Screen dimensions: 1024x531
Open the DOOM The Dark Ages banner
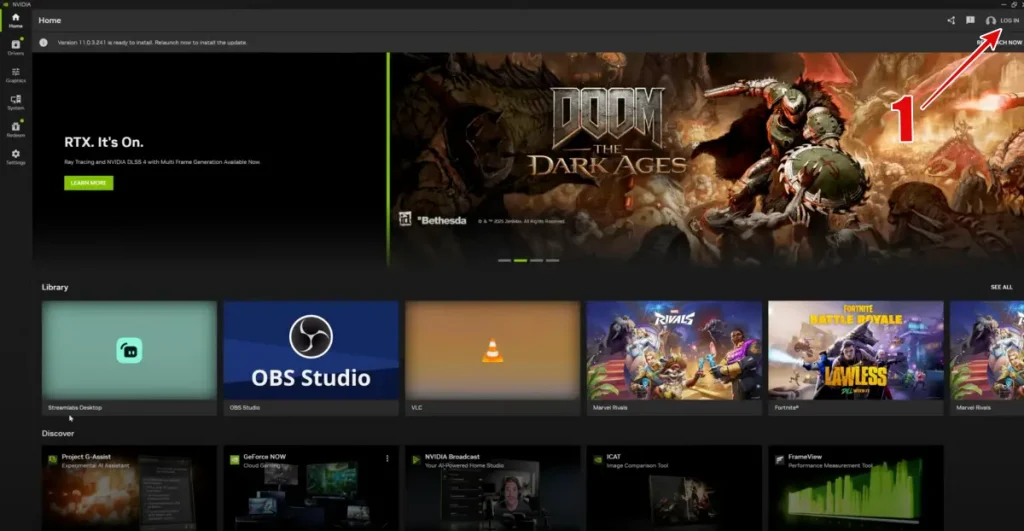point(707,159)
